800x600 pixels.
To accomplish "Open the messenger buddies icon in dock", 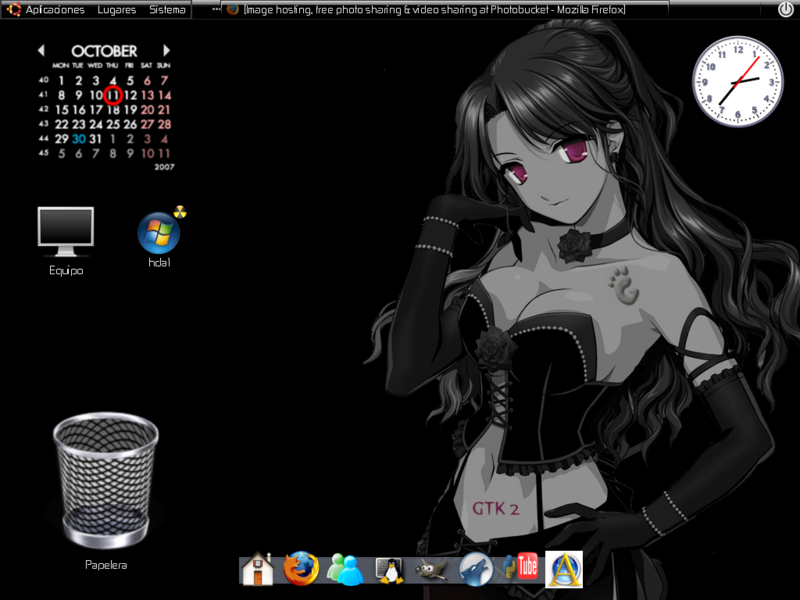I will pyautogui.click(x=345, y=568).
